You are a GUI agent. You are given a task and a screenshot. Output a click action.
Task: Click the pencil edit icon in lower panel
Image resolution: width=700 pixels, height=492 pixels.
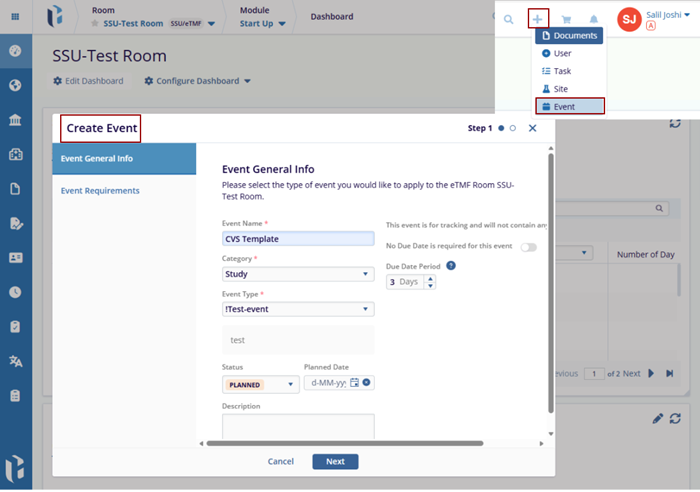click(x=657, y=418)
